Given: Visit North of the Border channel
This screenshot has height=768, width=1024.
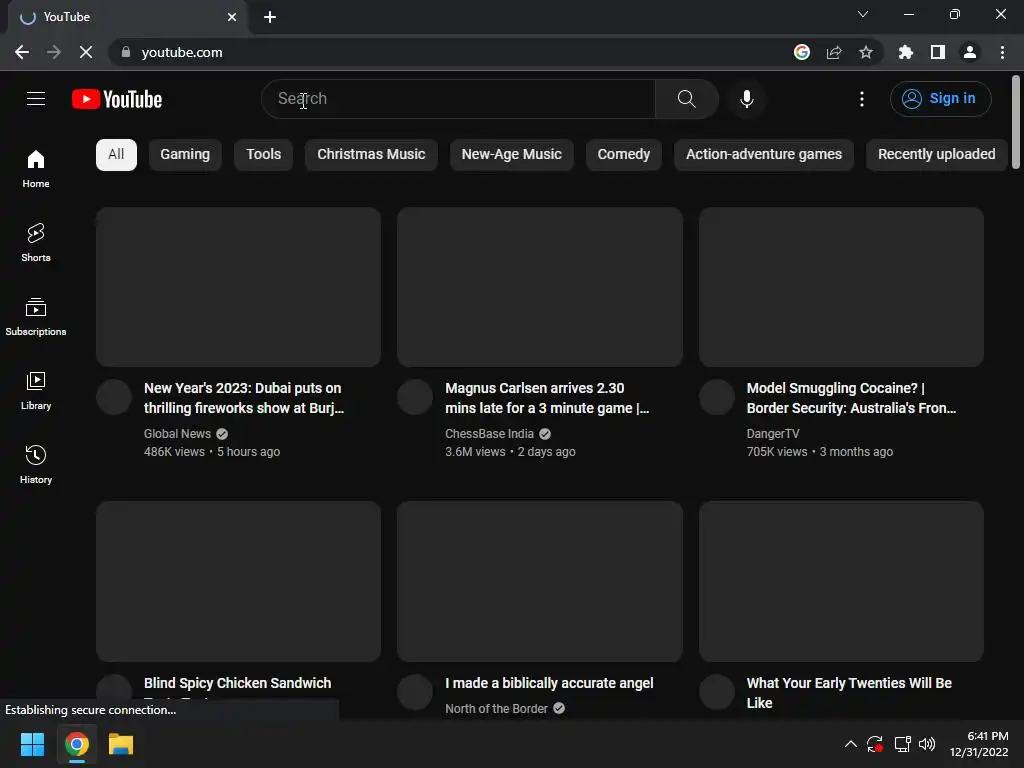Looking at the screenshot, I should [x=496, y=709].
